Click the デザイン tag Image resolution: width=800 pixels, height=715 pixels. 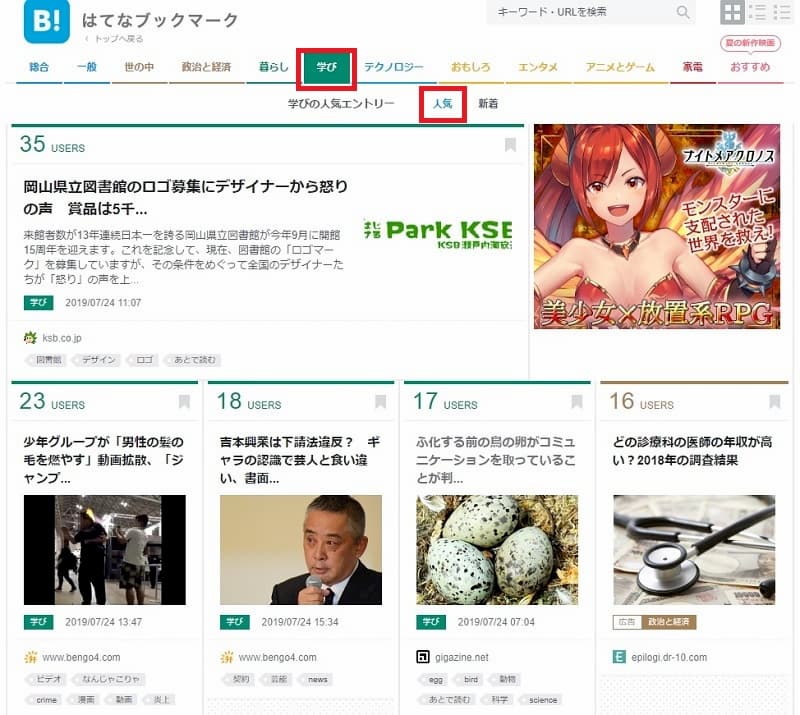(x=98, y=360)
